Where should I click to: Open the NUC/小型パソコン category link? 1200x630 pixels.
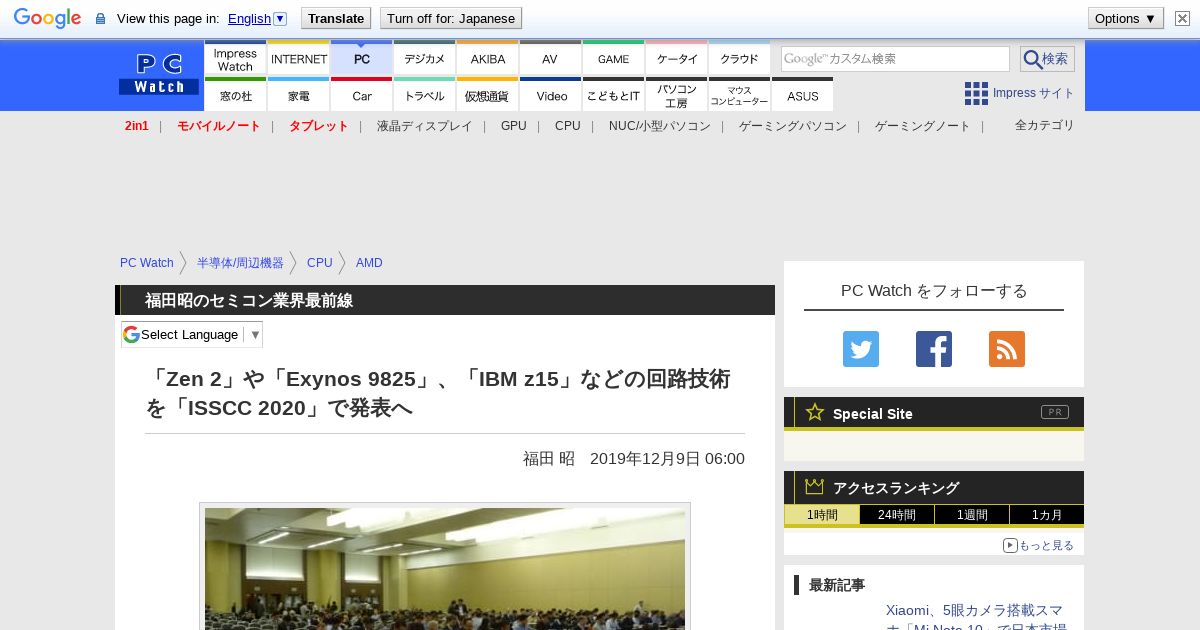660,126
